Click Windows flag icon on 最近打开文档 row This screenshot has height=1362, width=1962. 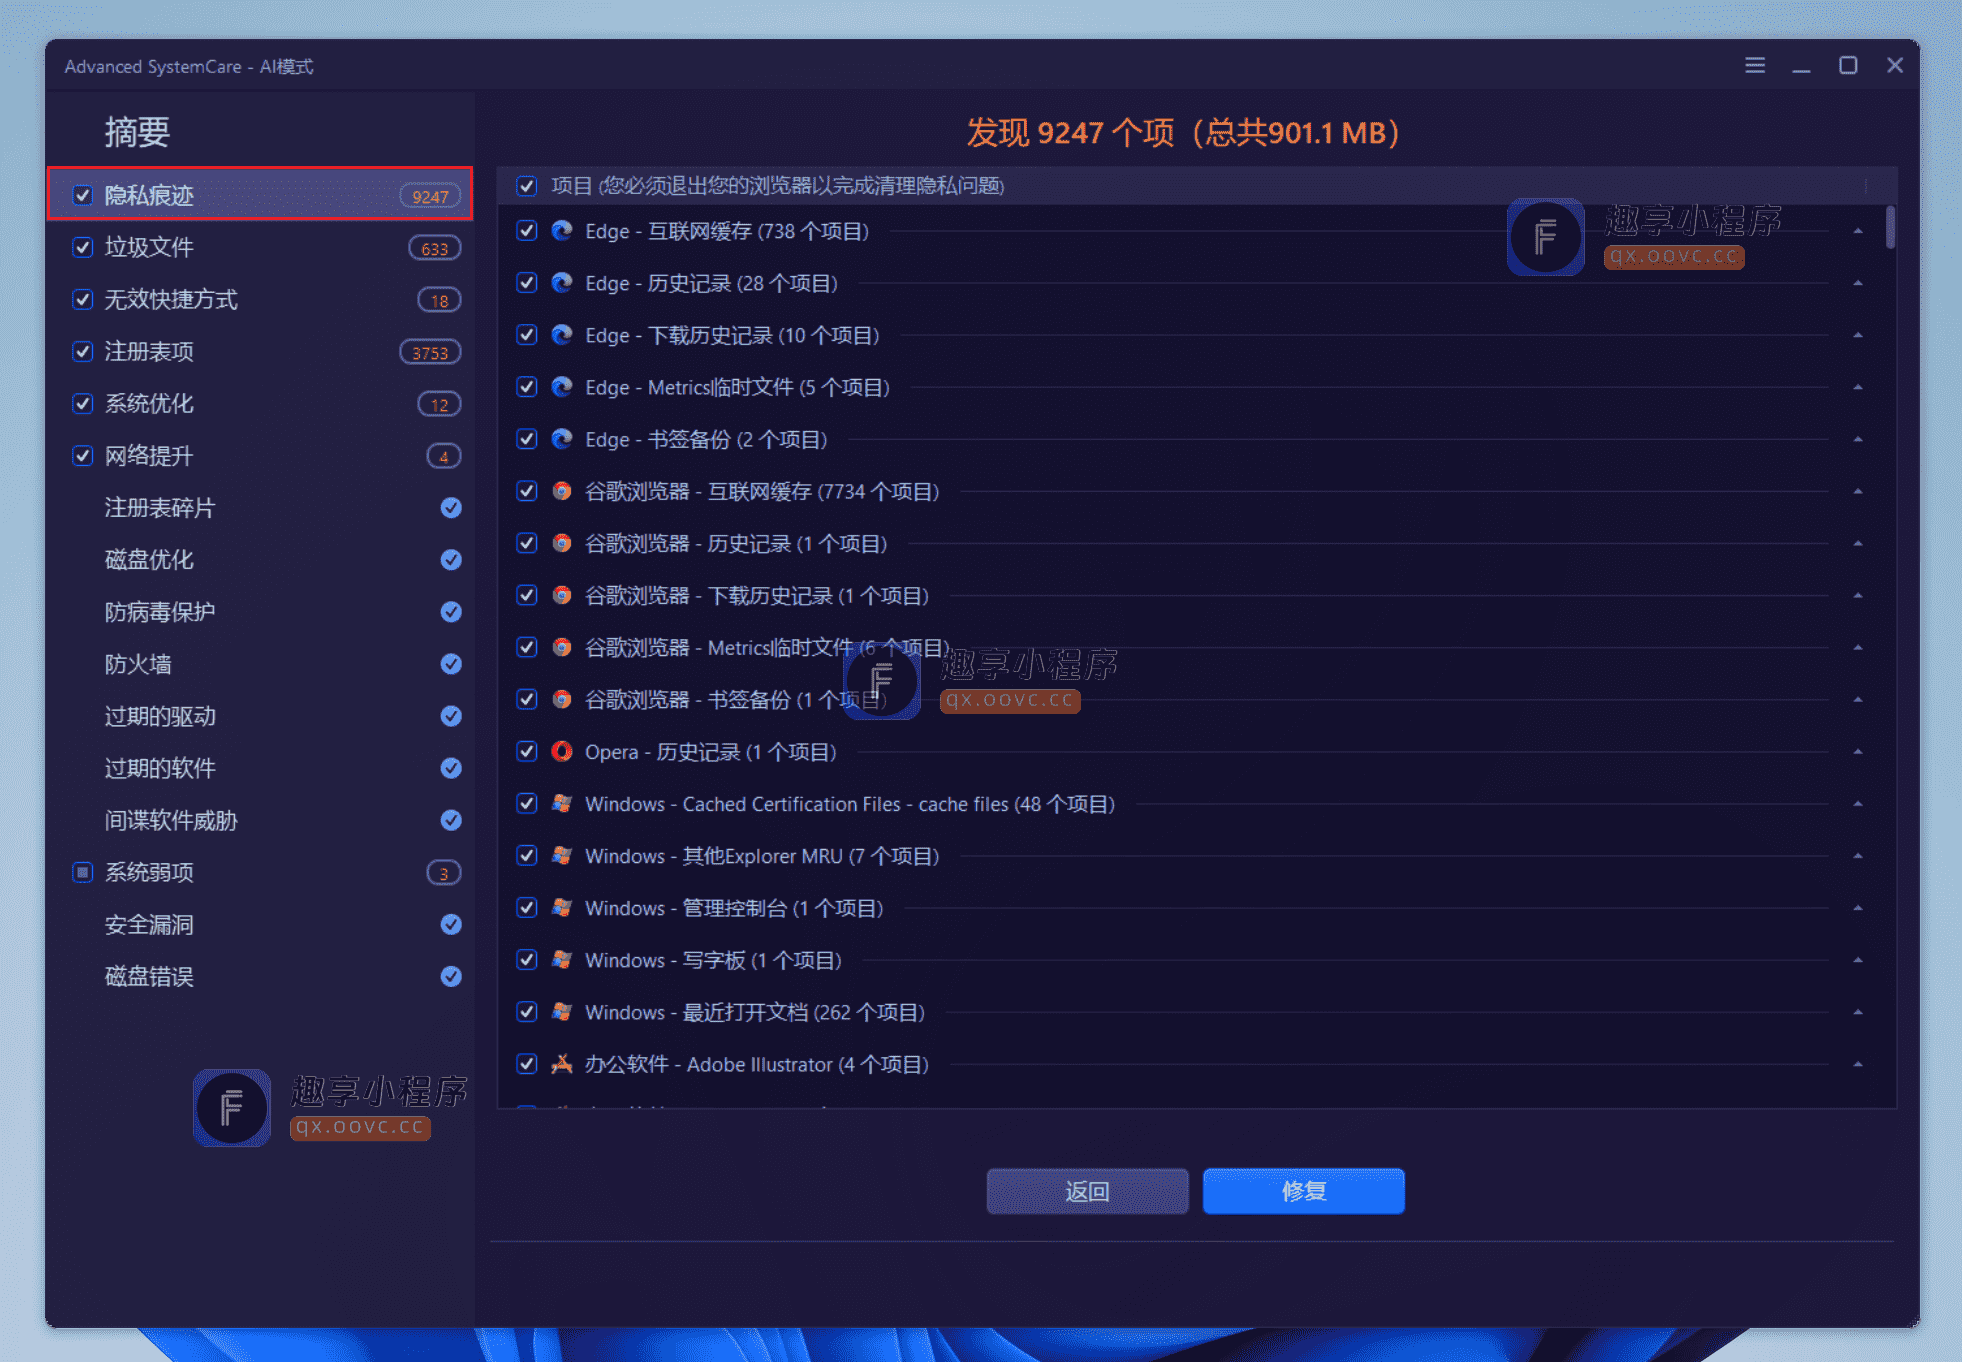tap(562, 1011)
